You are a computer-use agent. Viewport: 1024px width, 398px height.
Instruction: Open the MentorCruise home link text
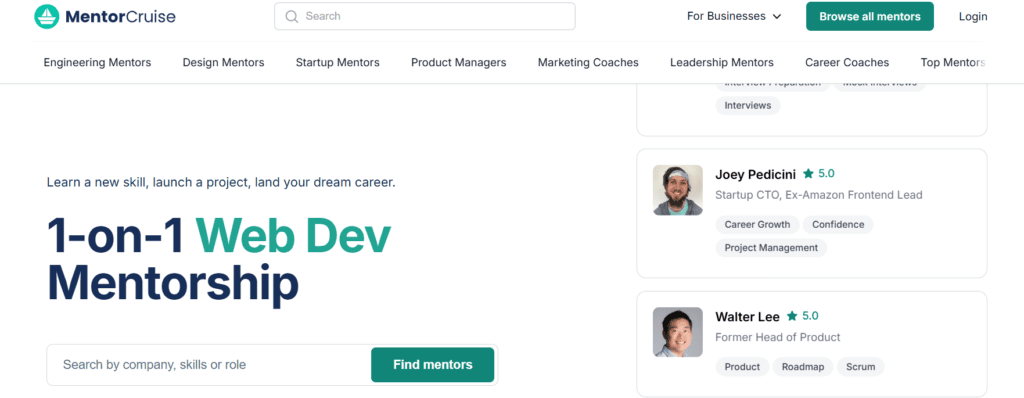coord(120,16)
